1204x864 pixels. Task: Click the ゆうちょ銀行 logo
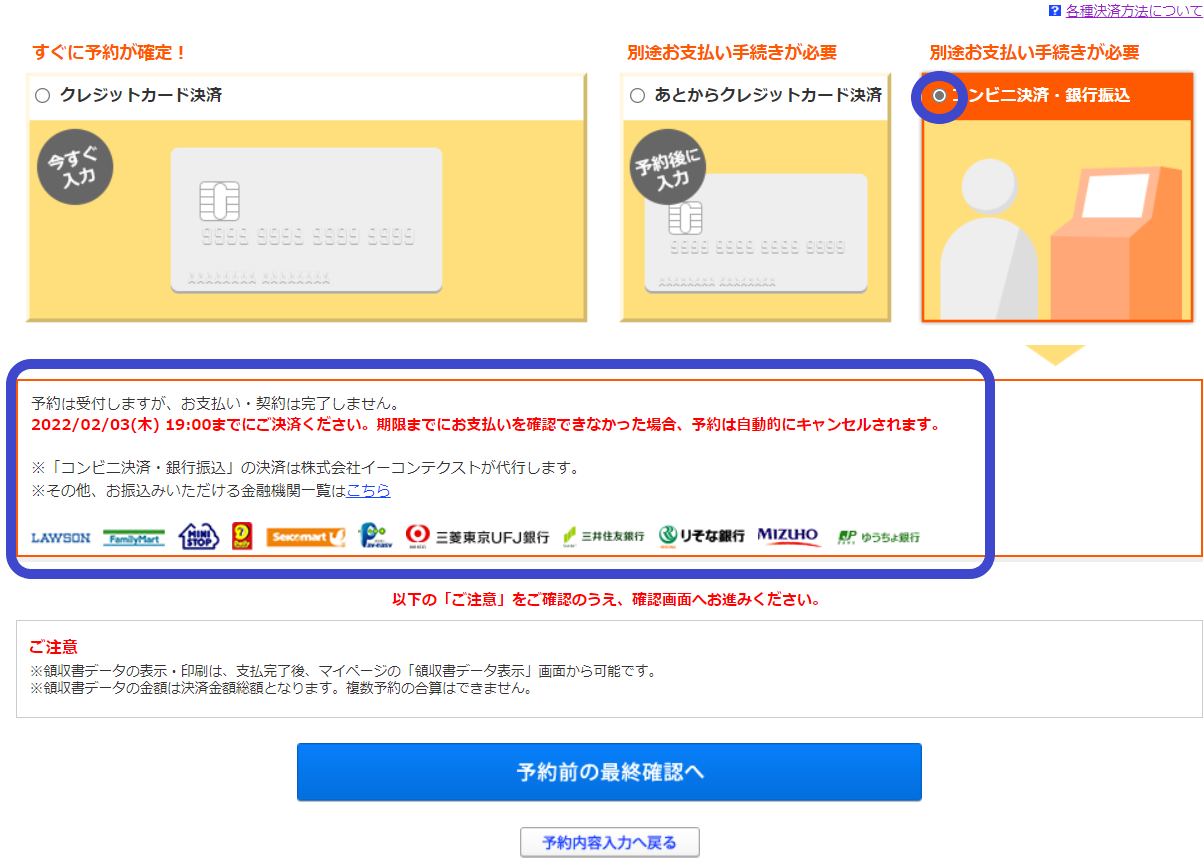pyautogui.click(x=879, y=537)
